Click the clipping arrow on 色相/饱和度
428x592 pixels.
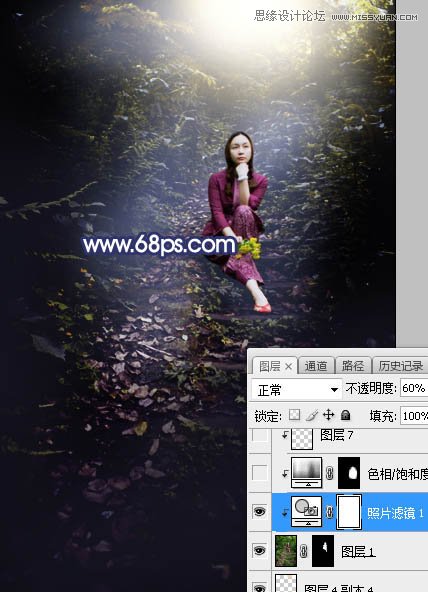coord(285,473)
